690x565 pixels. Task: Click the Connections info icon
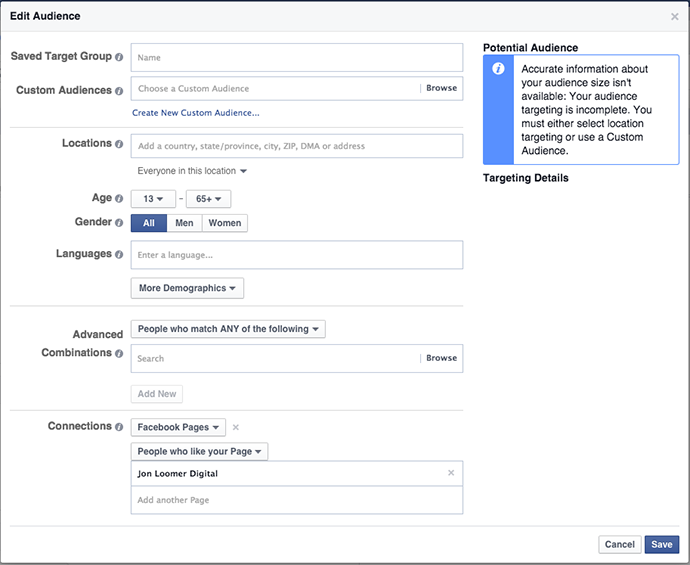120,427
